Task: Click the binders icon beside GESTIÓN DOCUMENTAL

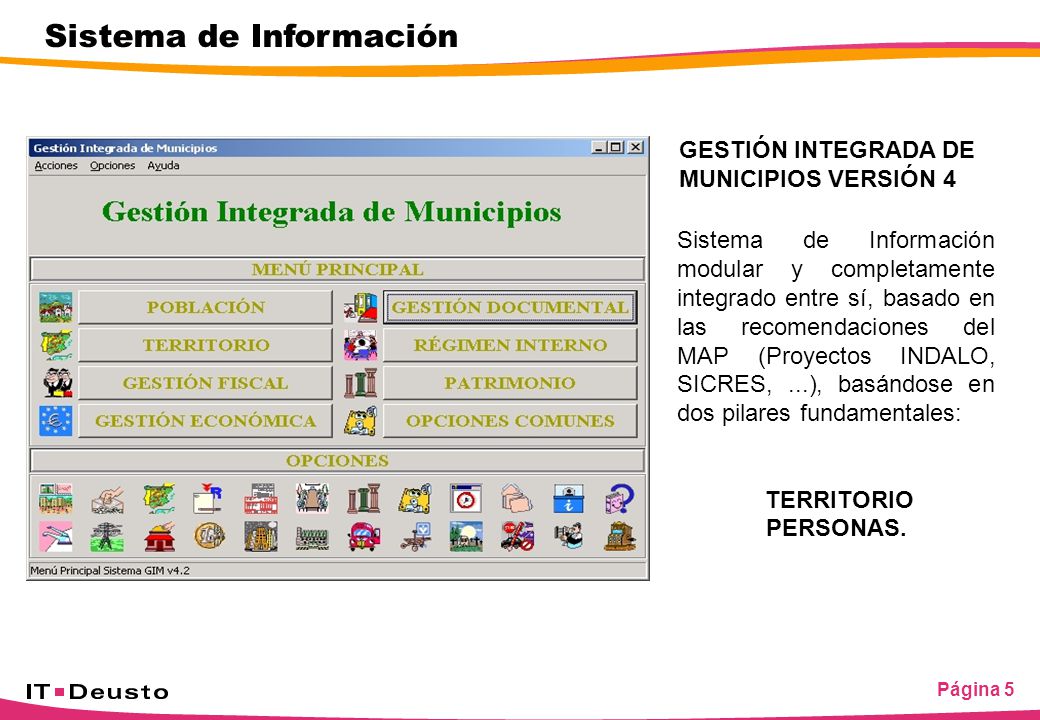Action: tap(360, 307)
